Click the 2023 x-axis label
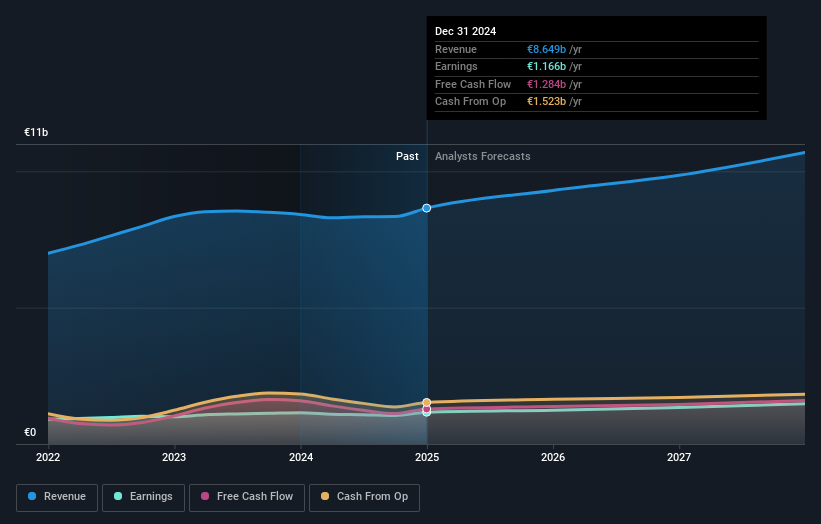The height and width of the screenshot is (524, 821). pos(174,458)
